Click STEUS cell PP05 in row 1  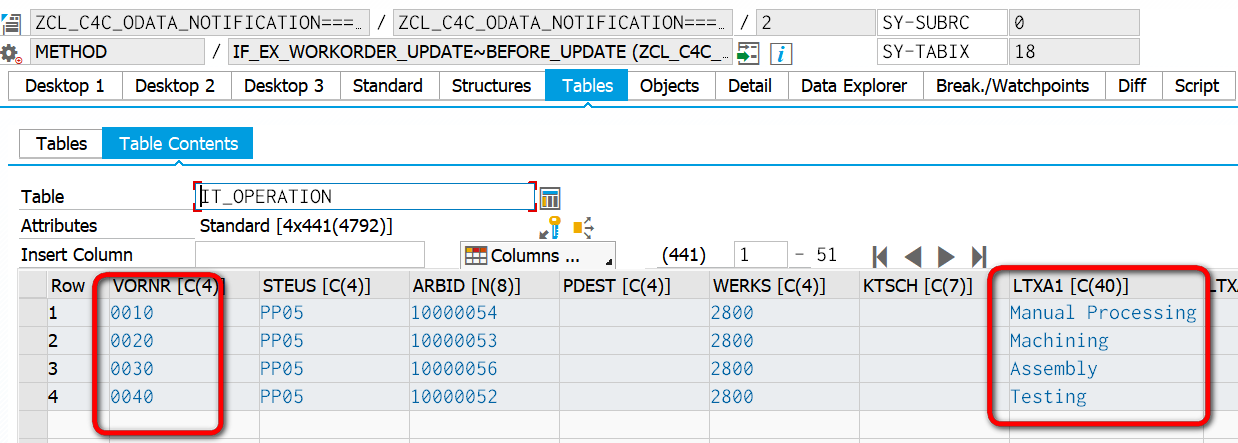pos(334,313)
